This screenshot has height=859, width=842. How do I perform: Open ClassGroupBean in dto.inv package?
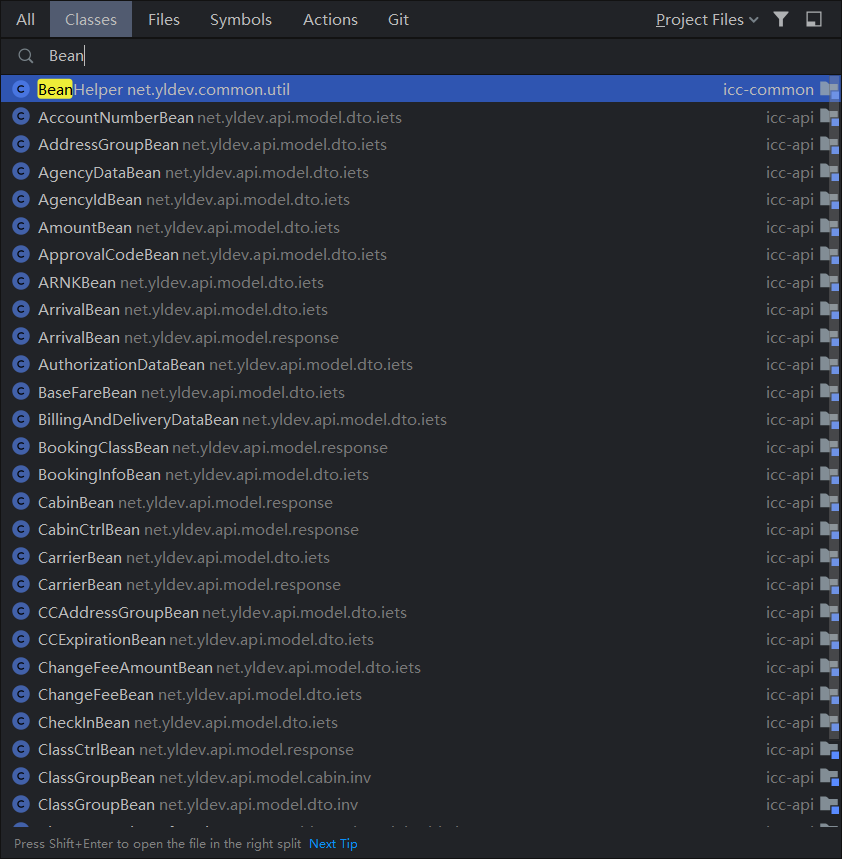click(x=421, y=805)
